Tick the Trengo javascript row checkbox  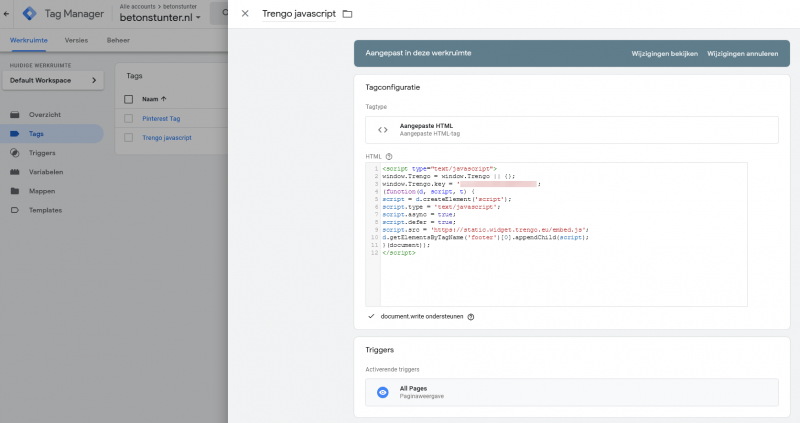[129, 138]
